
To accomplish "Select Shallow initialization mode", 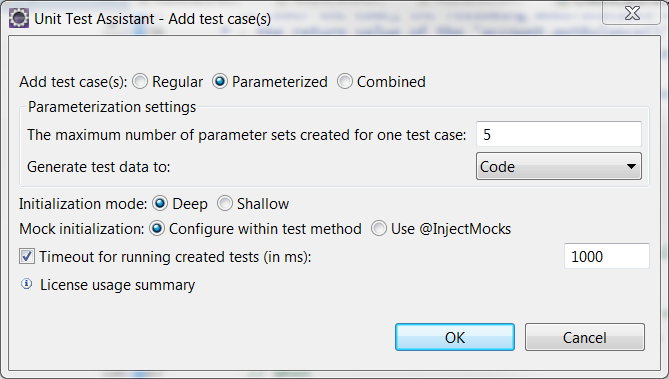I will coord(225,204).
